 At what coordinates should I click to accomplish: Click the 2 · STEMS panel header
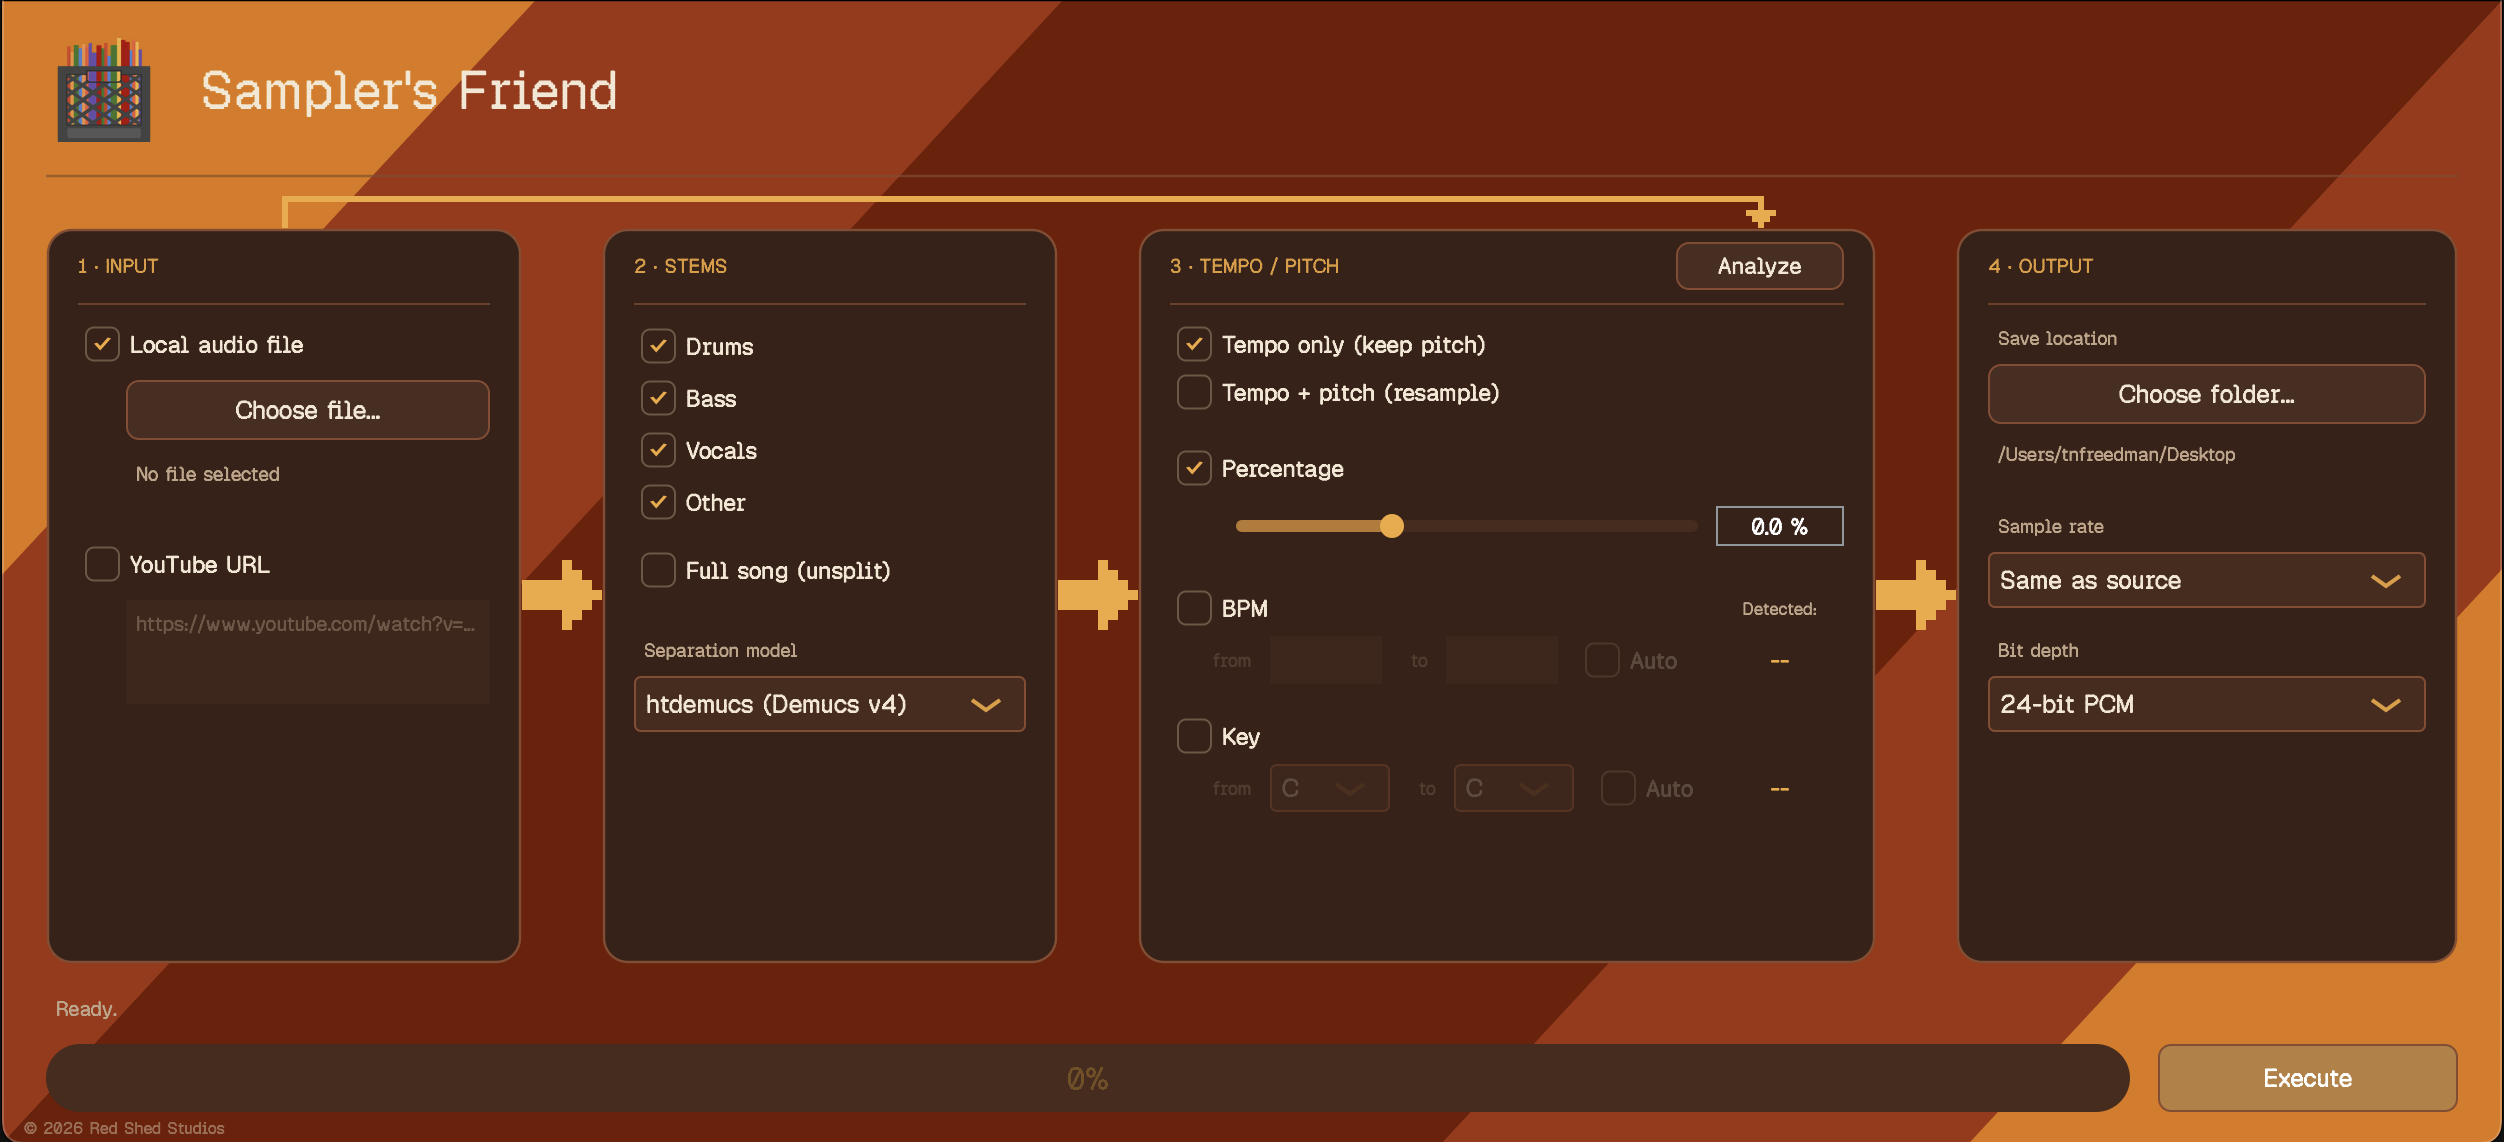(x=680, y=266)
